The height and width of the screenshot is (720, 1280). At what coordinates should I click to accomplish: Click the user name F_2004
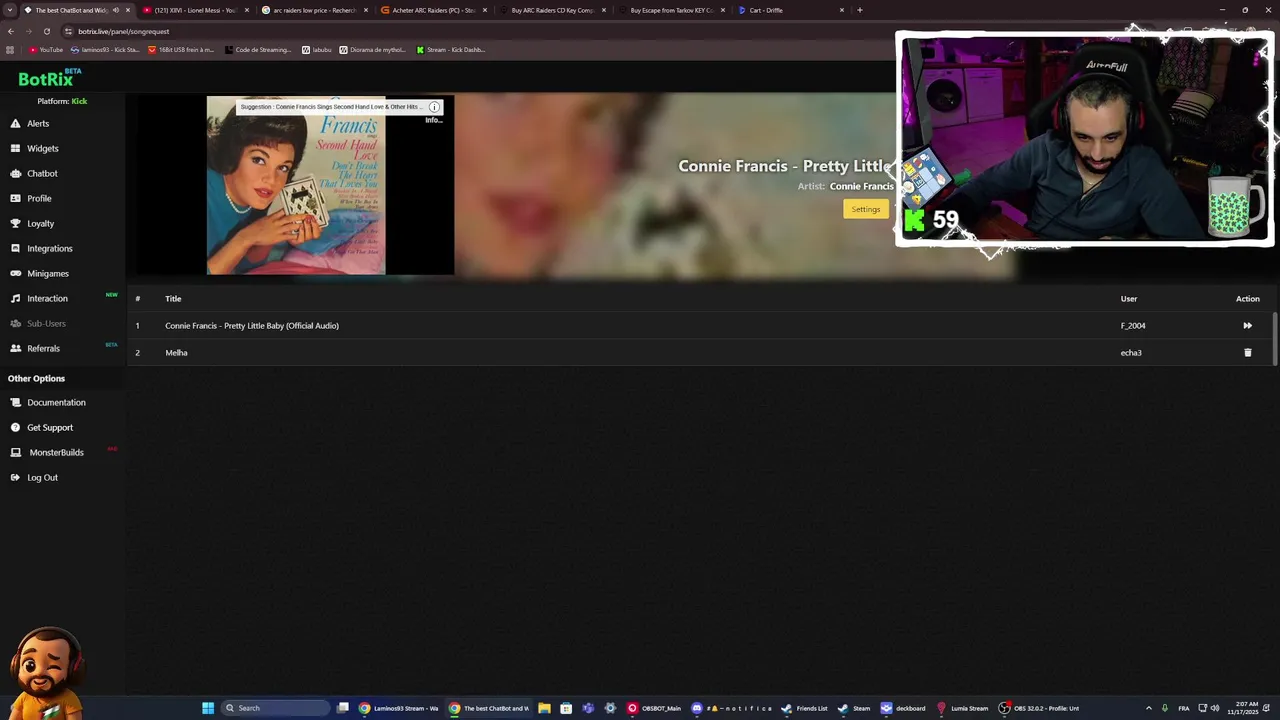[1133, 325]
